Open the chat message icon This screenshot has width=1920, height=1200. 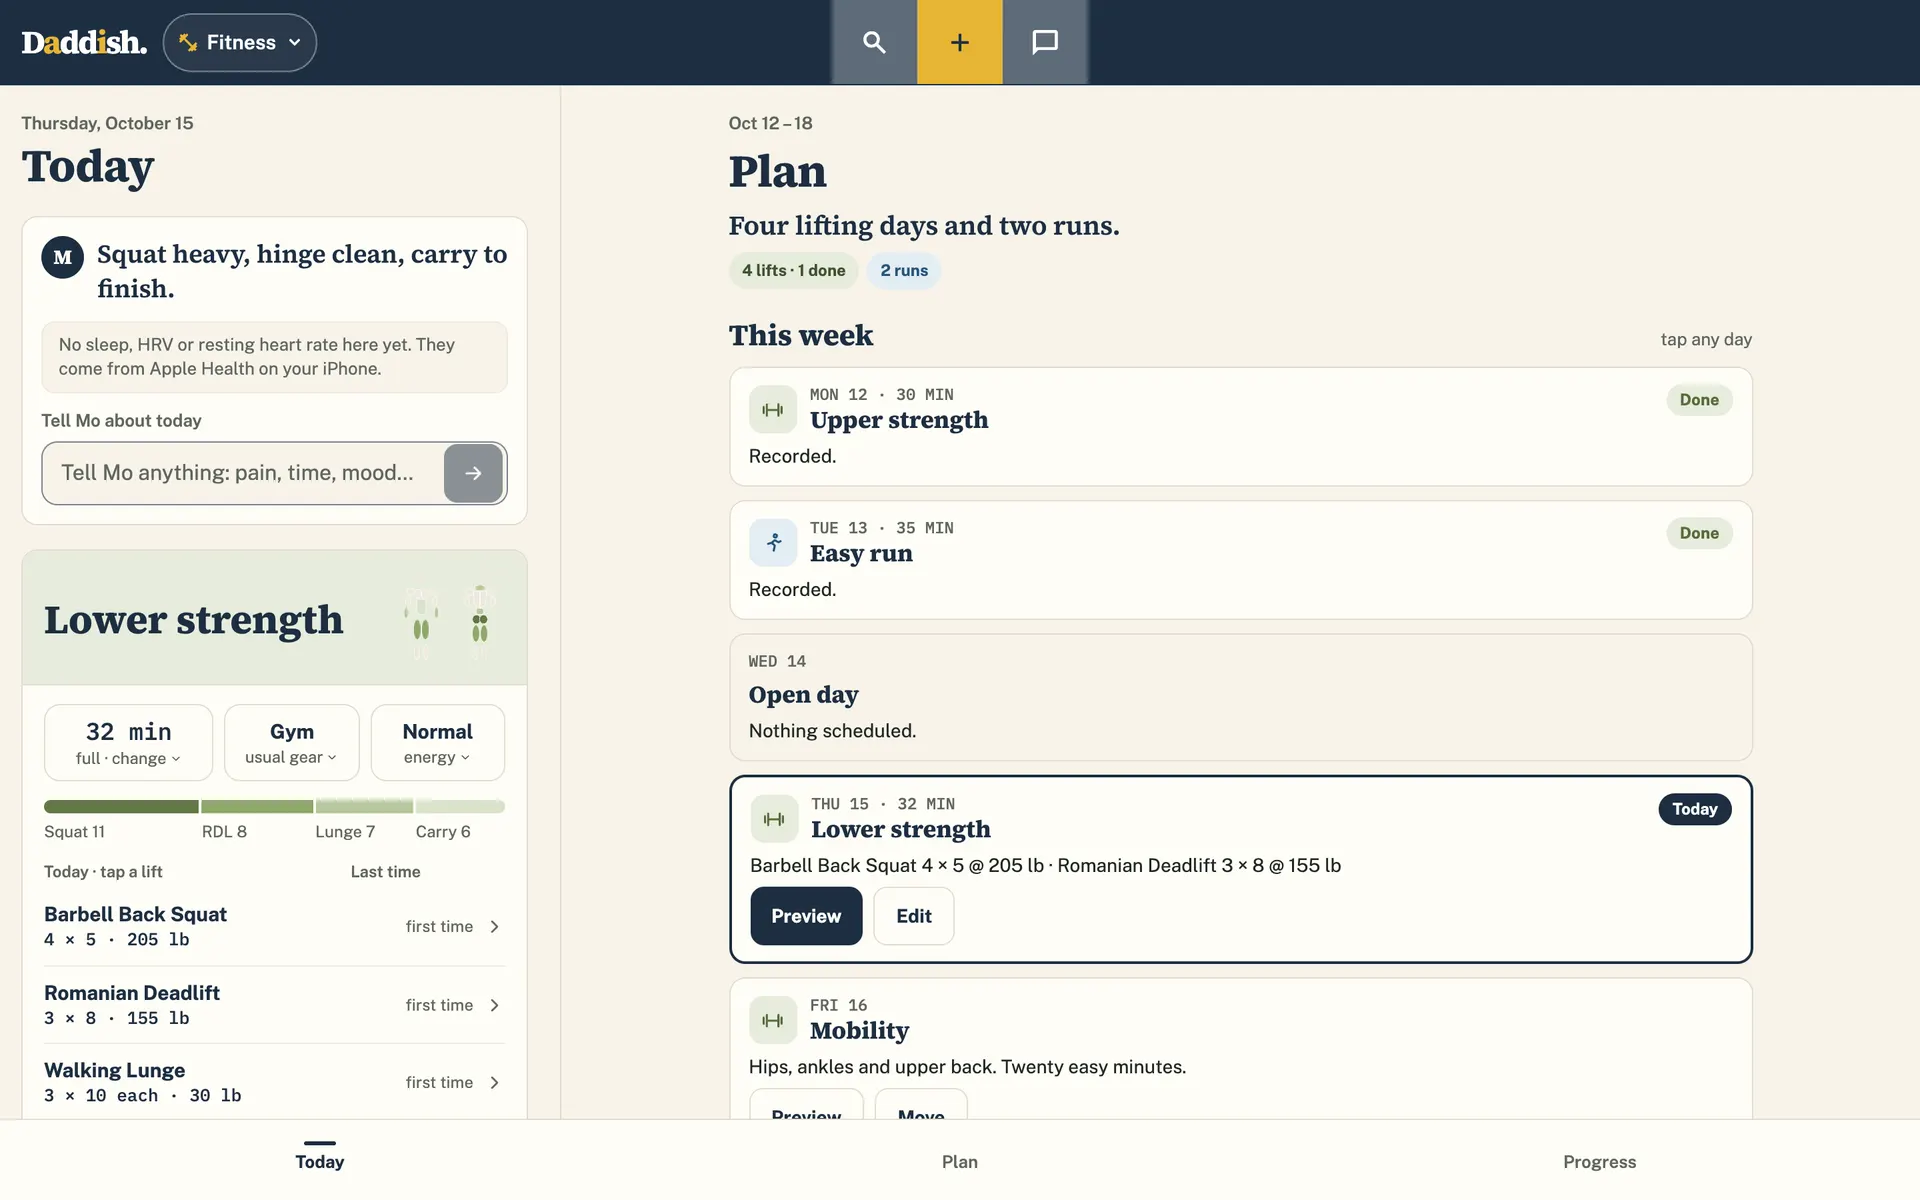tap(1045, 42)
